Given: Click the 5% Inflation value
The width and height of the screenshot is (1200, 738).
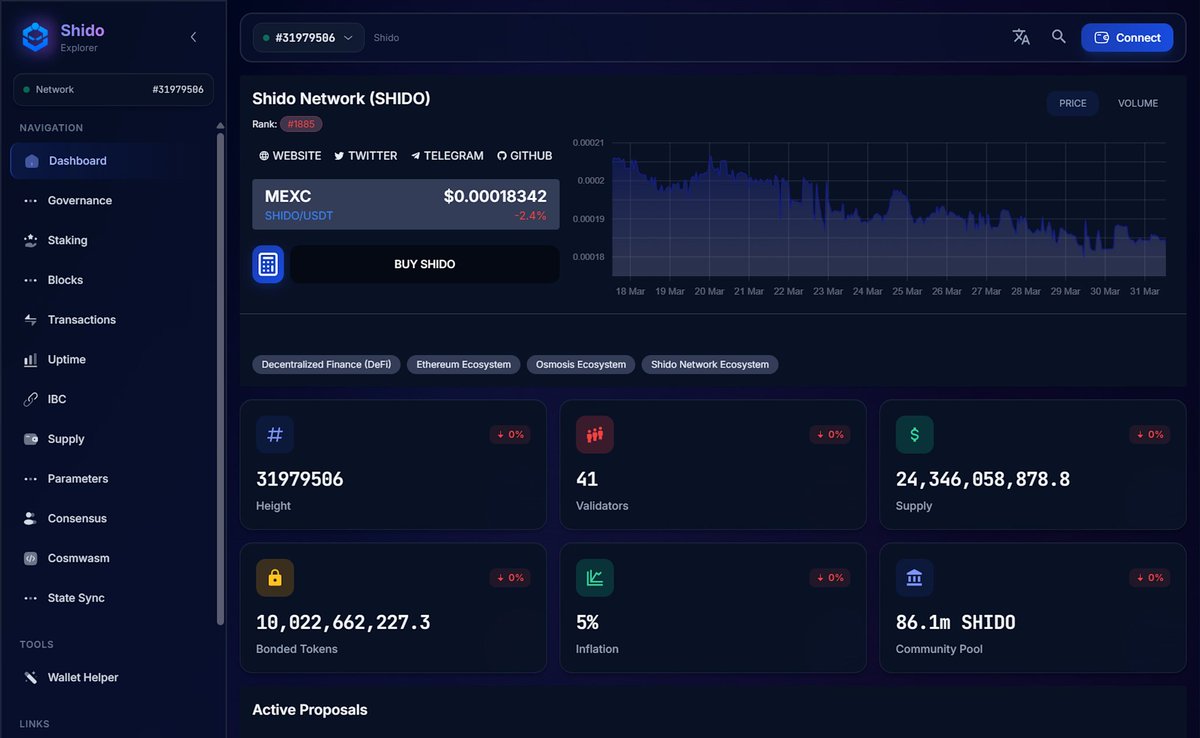Looking at the screenshot, I should tap(587, 622).
